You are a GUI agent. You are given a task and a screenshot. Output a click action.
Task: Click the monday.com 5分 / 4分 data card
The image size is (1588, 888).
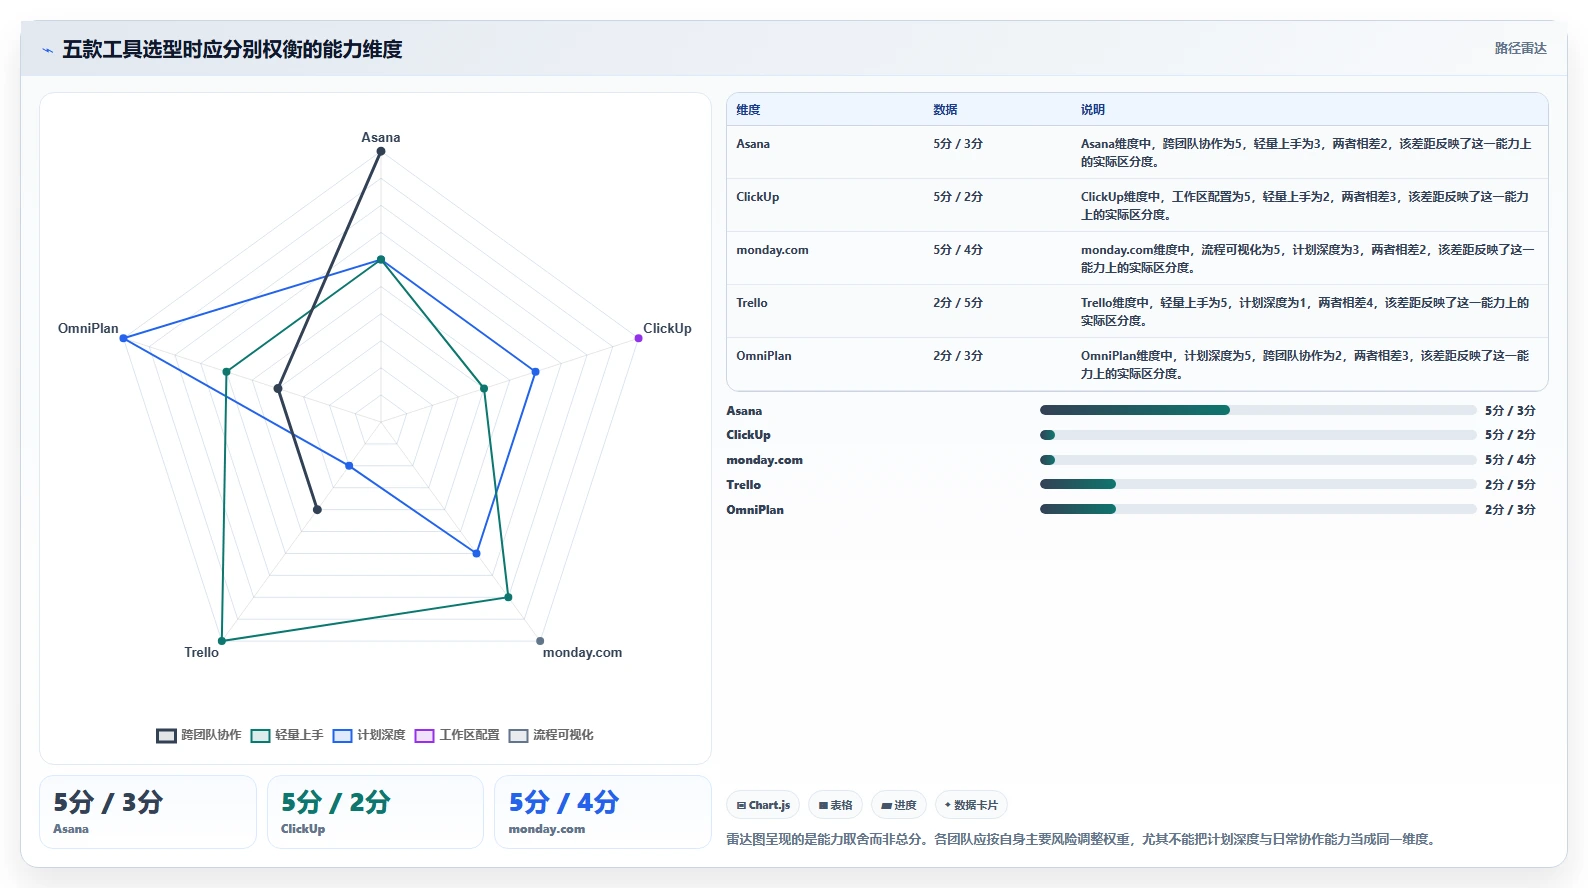[603, 812]
